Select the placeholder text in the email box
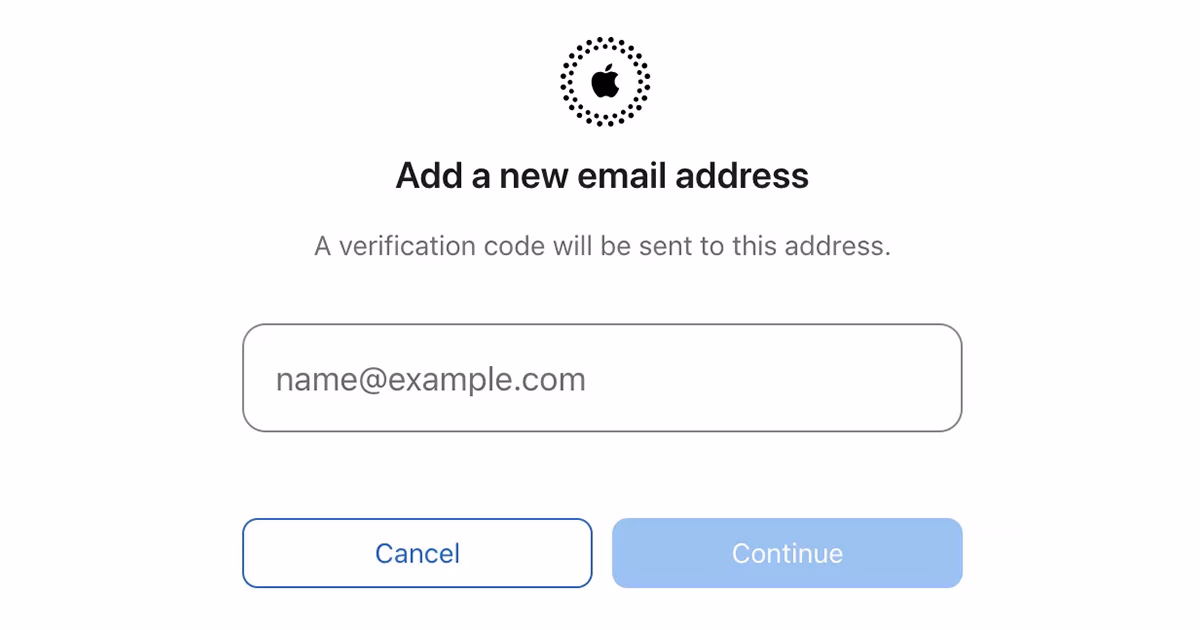1200x630 pixels. [431, 380]
